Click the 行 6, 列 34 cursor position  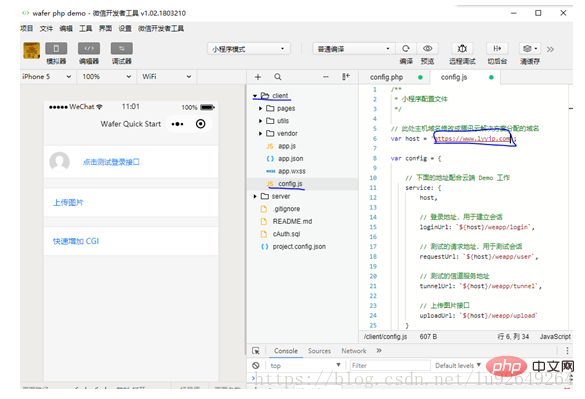point(513,337)
